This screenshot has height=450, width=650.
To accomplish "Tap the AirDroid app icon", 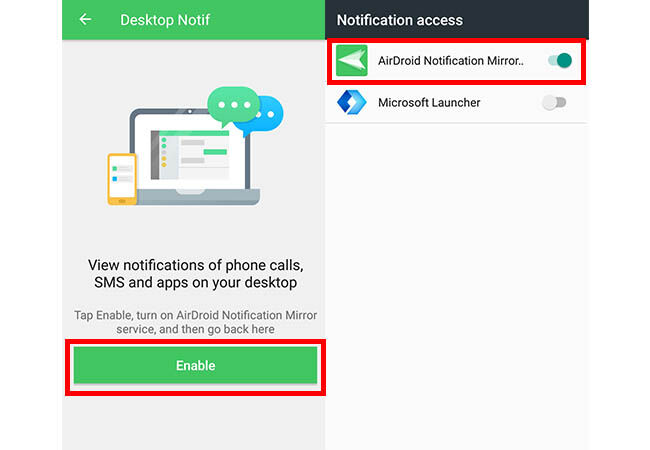I will (x=352, y=60).
